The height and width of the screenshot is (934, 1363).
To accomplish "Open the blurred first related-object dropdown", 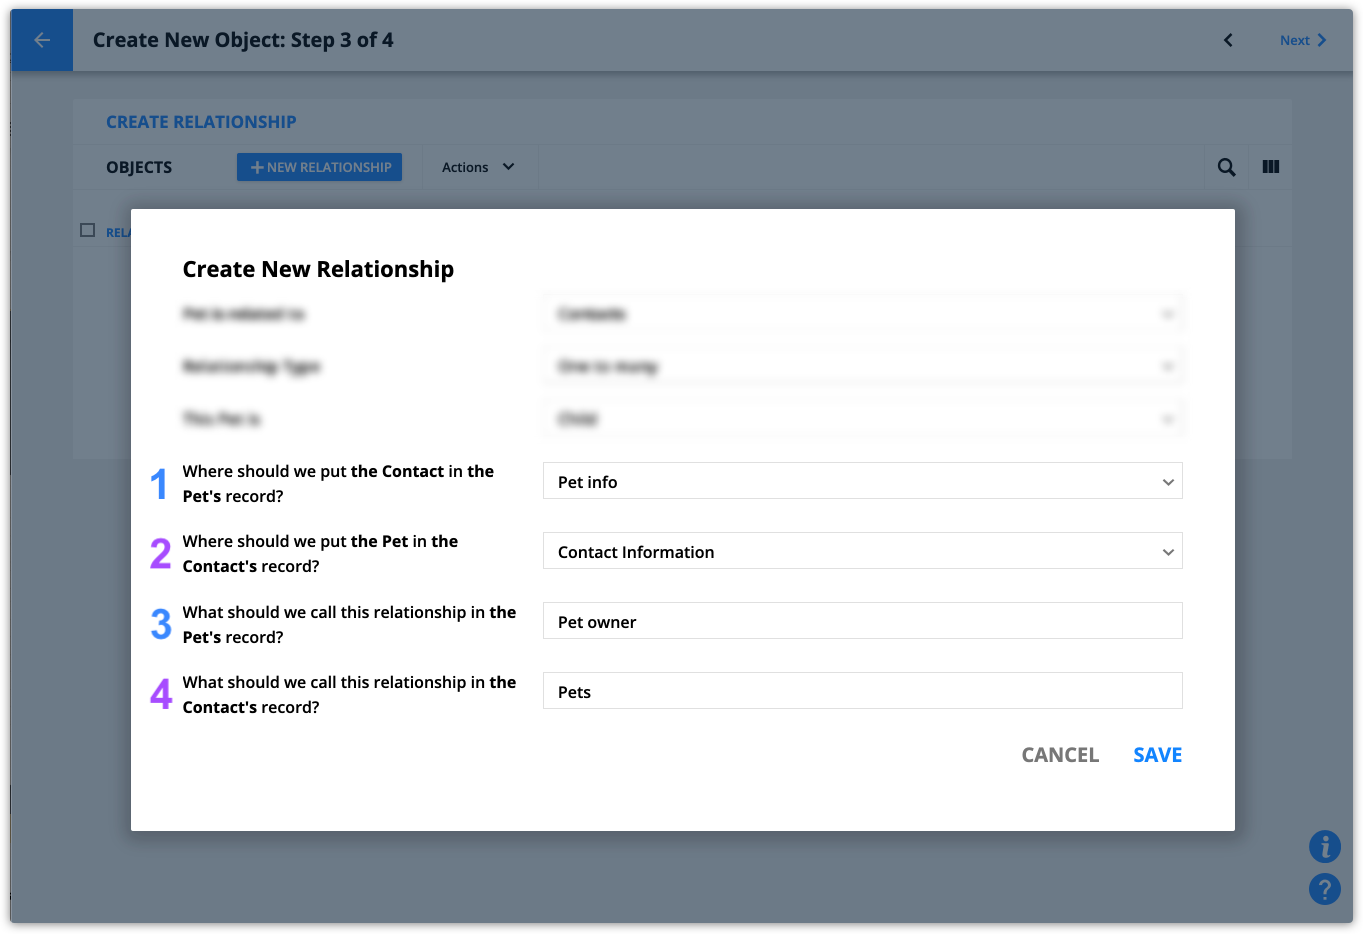I will 863,314.
